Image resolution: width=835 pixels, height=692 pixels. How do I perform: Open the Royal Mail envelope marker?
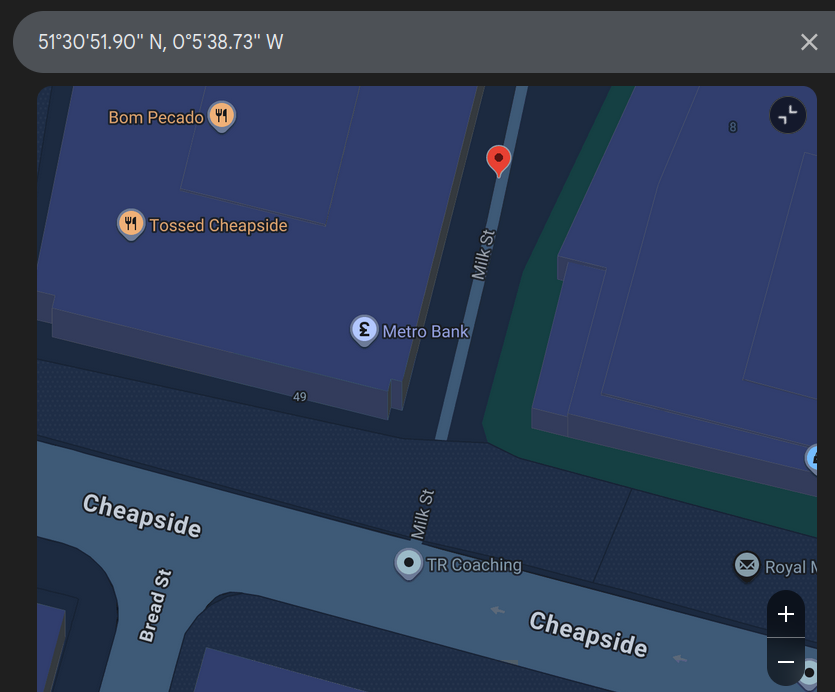(747, 565)
